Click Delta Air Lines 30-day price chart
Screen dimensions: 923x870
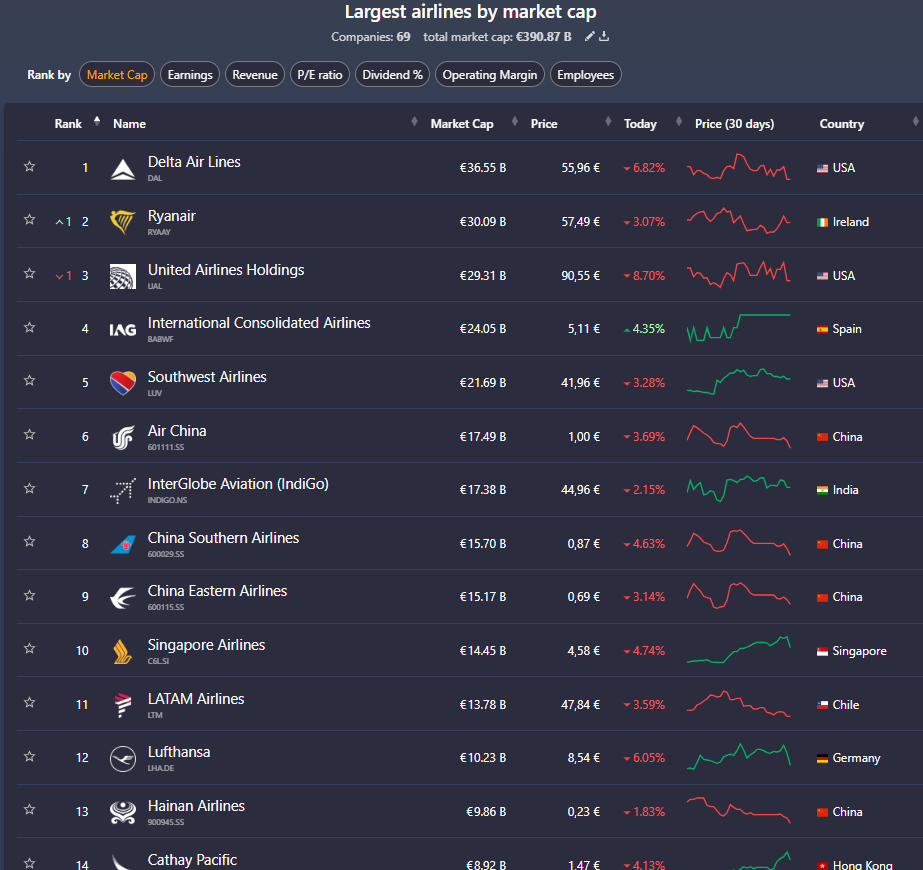click(x=739, y=167)
